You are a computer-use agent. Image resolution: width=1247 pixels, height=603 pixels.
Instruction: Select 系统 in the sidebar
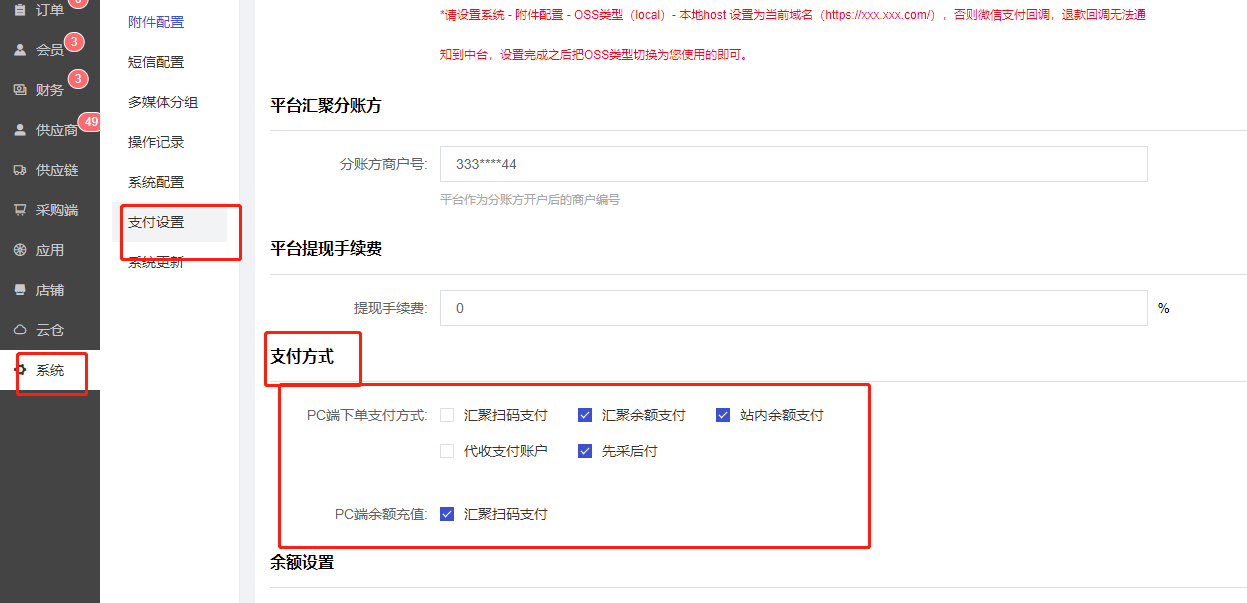[x=50, y=370]
